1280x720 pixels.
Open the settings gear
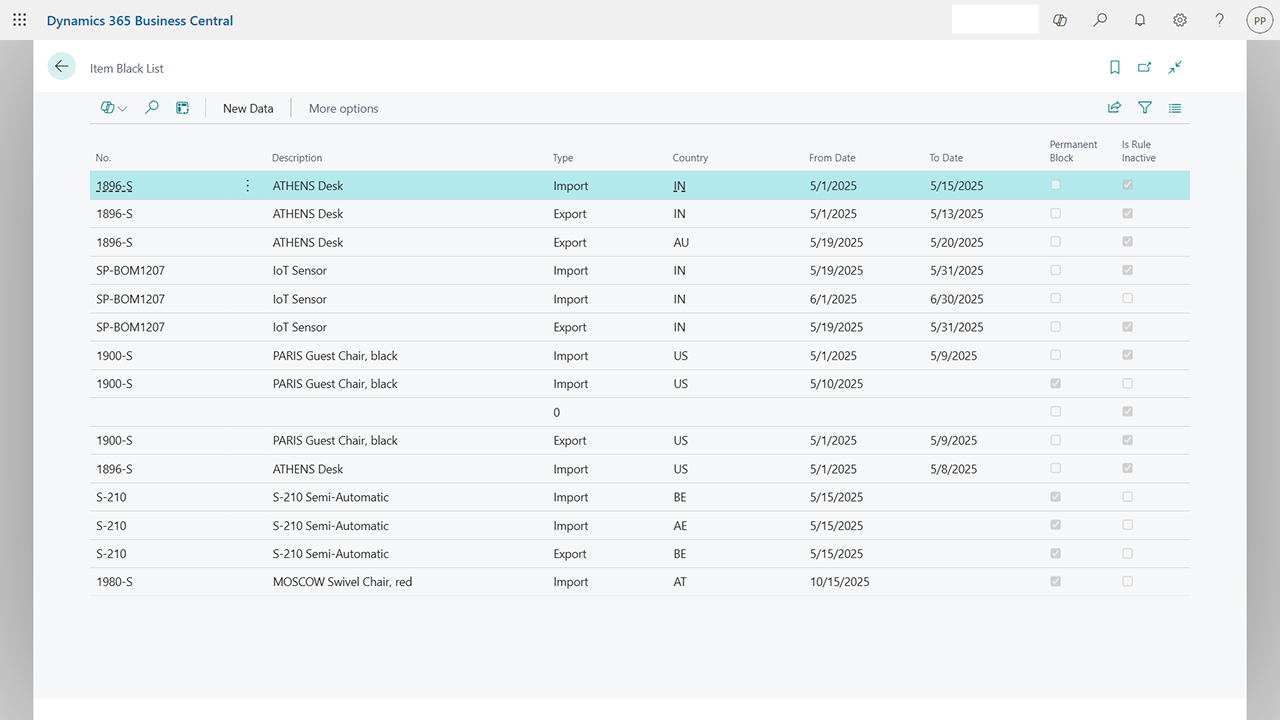point(1180,20)
